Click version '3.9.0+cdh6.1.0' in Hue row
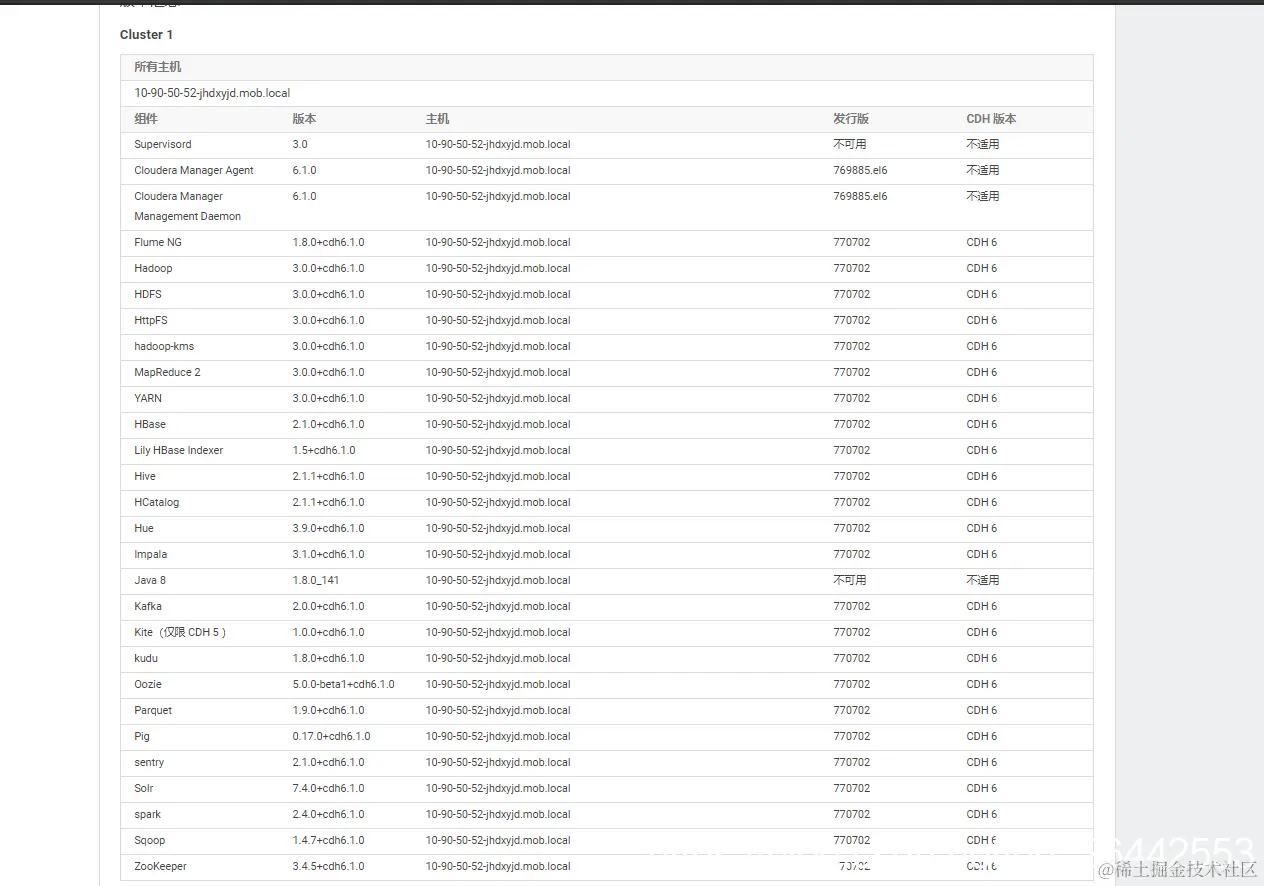The image size is (1264, 886). [328, 529]
